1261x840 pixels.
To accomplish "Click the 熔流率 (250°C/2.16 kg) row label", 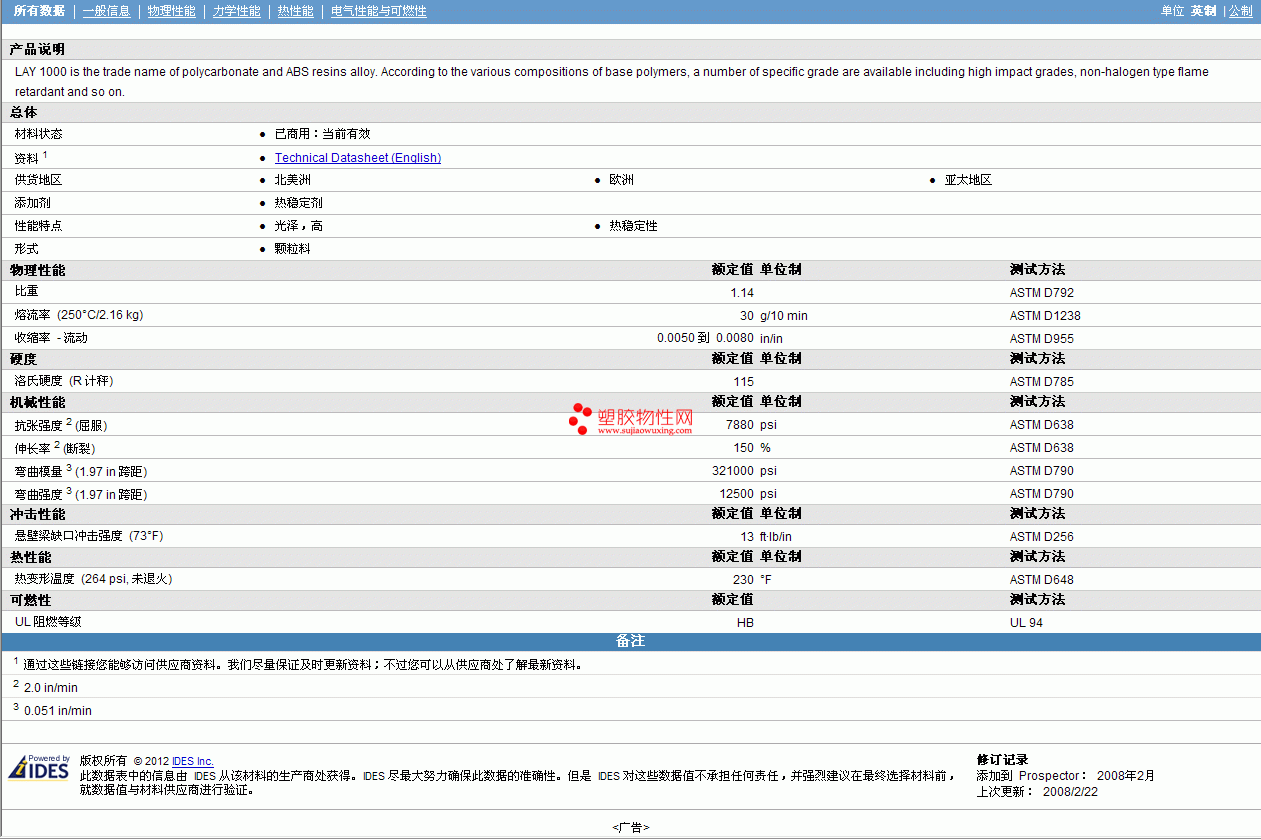I will [x=78, y=315].
